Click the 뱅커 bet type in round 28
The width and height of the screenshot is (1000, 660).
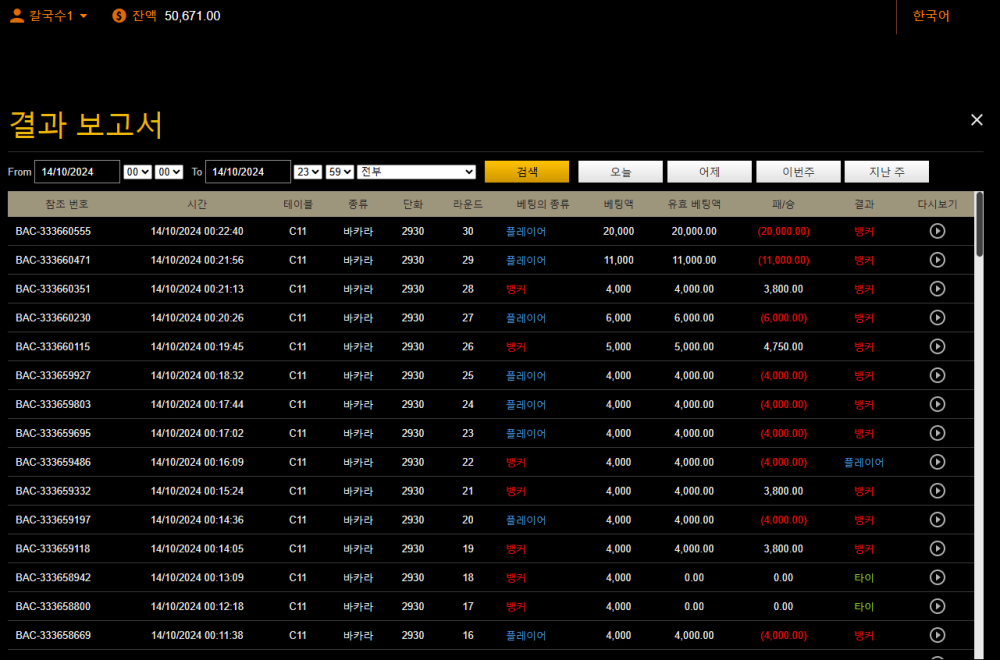[x=516, y=289]
